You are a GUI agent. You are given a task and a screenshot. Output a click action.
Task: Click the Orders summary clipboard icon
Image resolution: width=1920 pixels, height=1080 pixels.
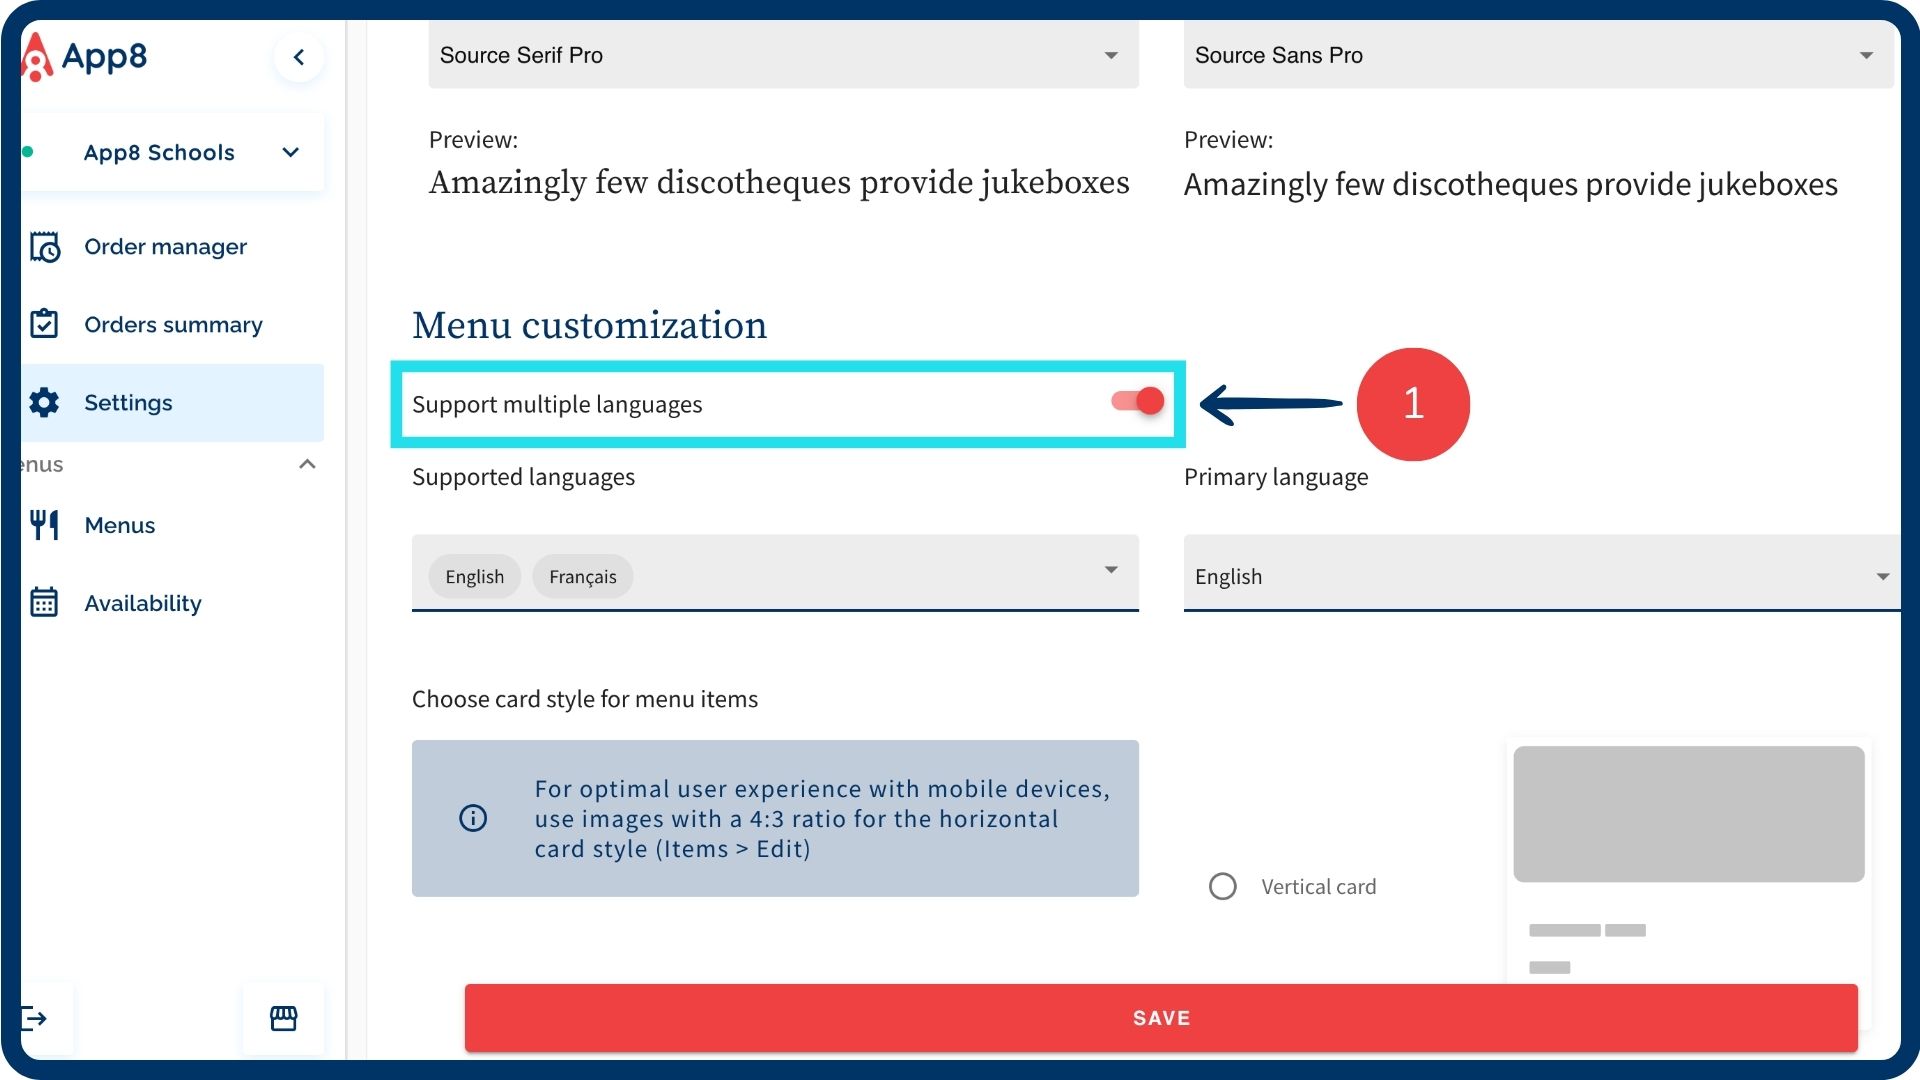click(x=45, y=324)
